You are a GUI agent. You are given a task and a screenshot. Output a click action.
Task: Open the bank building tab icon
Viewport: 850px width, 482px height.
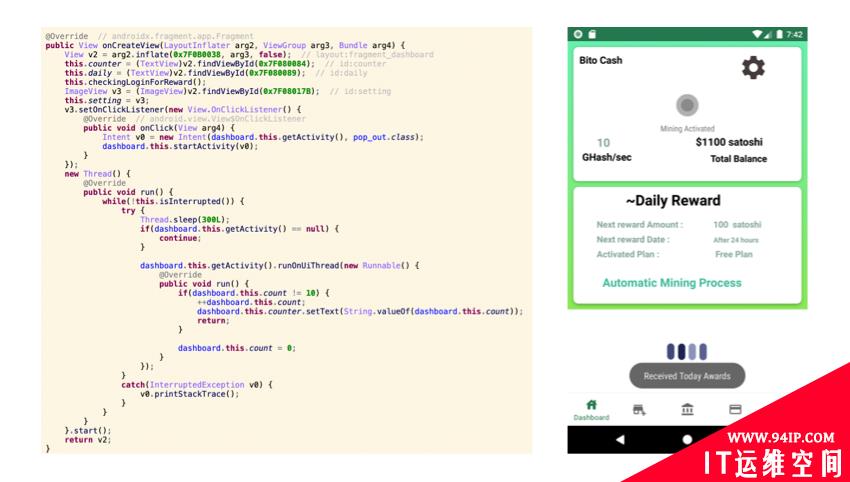687,409
